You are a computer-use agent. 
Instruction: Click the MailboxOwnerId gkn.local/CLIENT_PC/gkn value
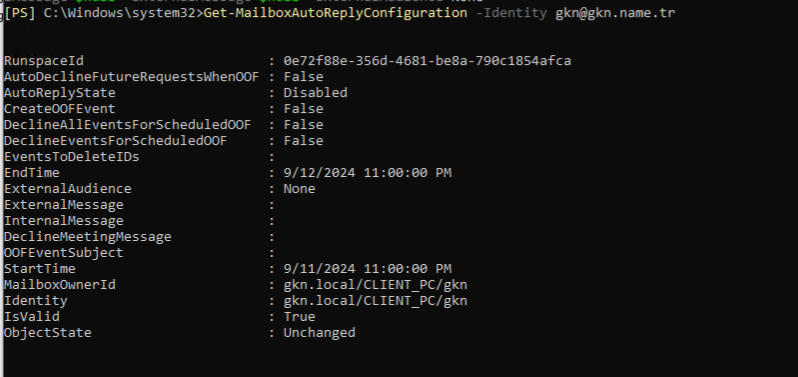click(375, 285)
